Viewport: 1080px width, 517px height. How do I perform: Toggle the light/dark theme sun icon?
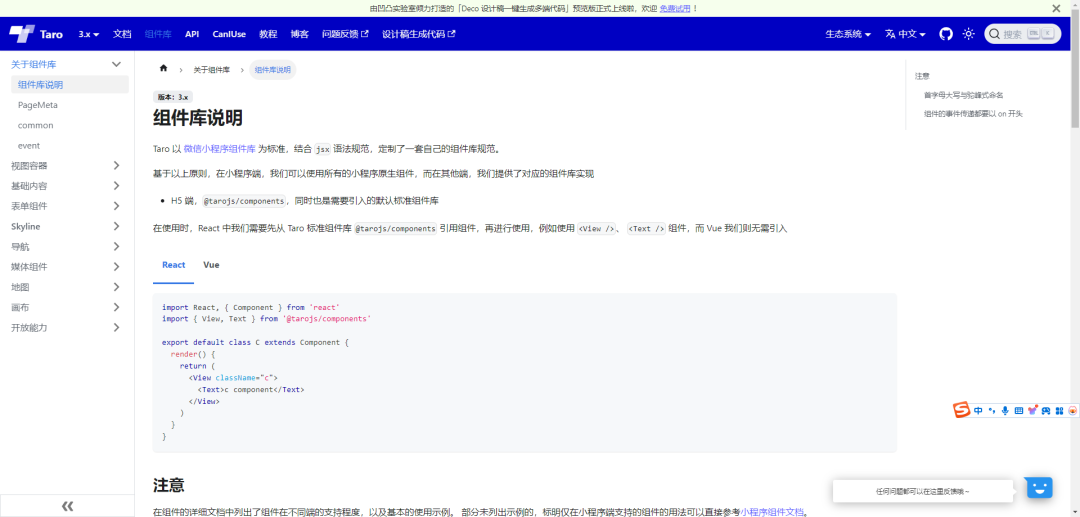[968, 34]
